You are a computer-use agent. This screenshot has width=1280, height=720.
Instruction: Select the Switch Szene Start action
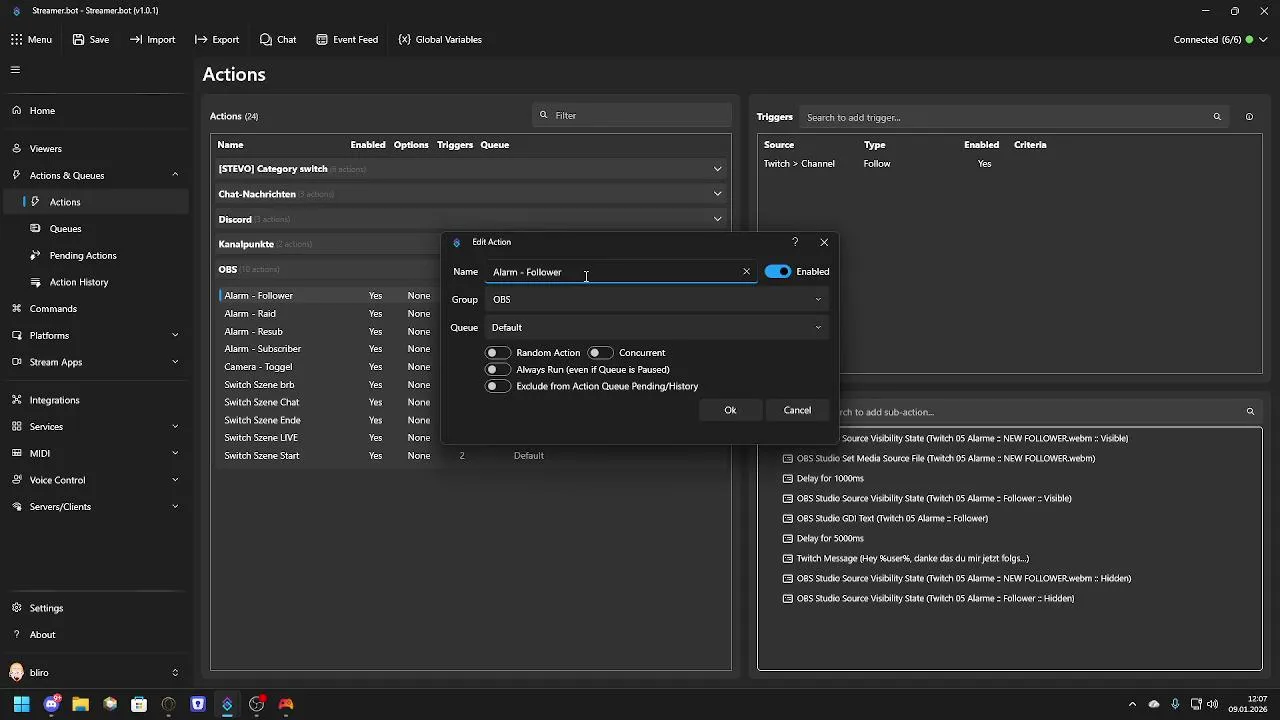click(x=471, y=456)
